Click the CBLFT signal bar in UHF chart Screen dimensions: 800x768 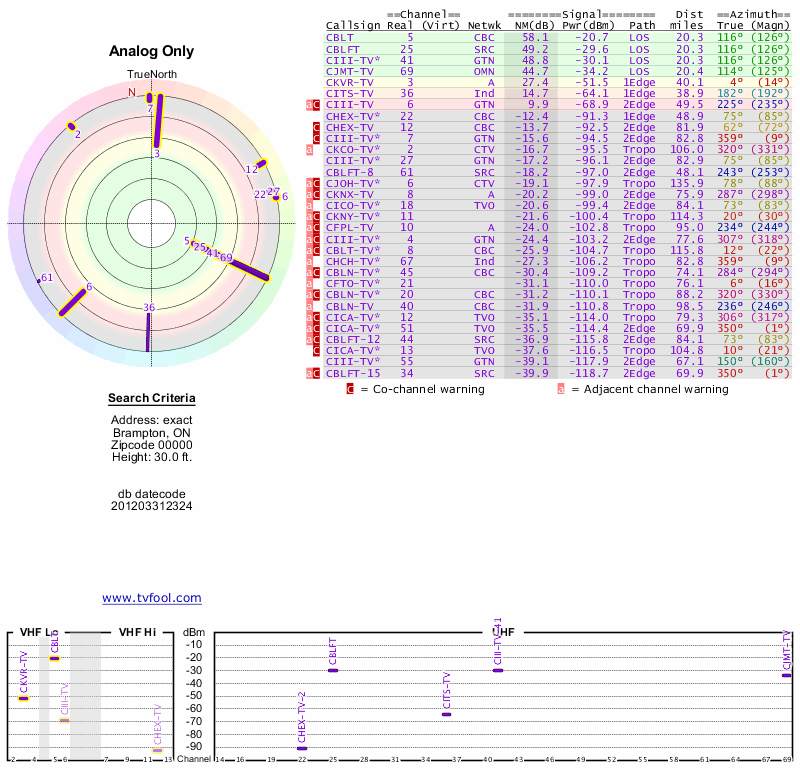coord(332,670)
